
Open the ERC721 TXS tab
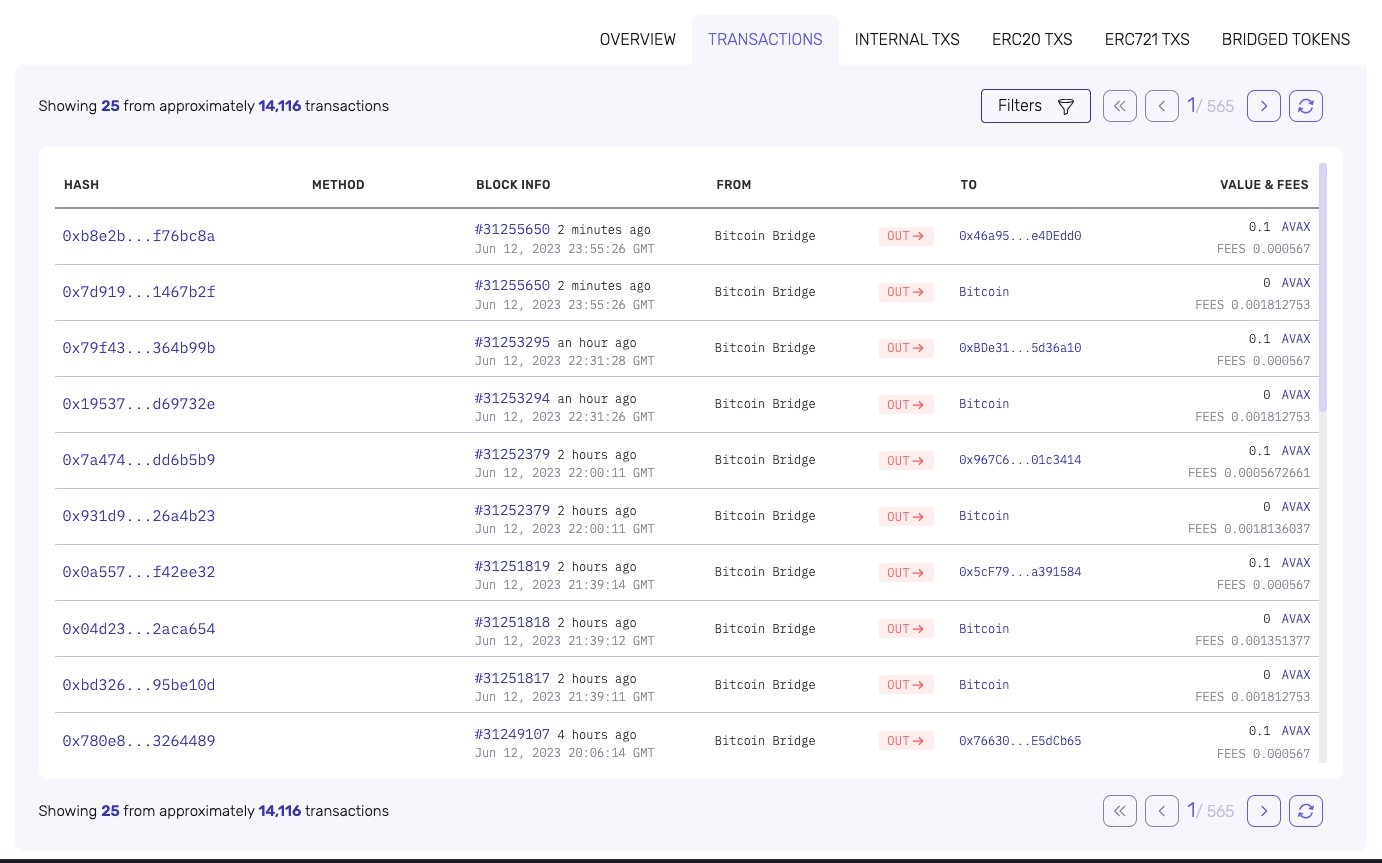(x=1147, y=40)
